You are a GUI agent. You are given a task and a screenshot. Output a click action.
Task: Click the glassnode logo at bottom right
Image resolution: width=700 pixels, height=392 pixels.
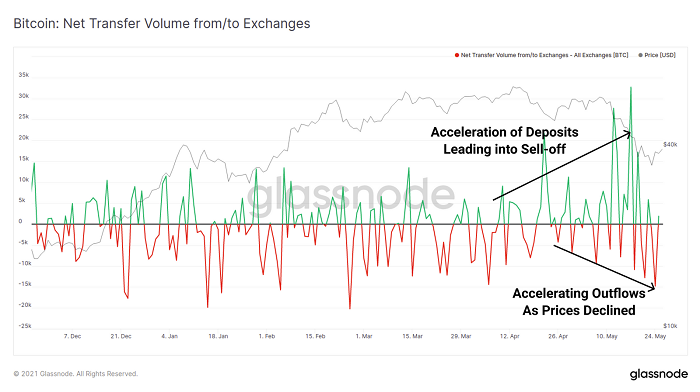[x=658, y=374]
